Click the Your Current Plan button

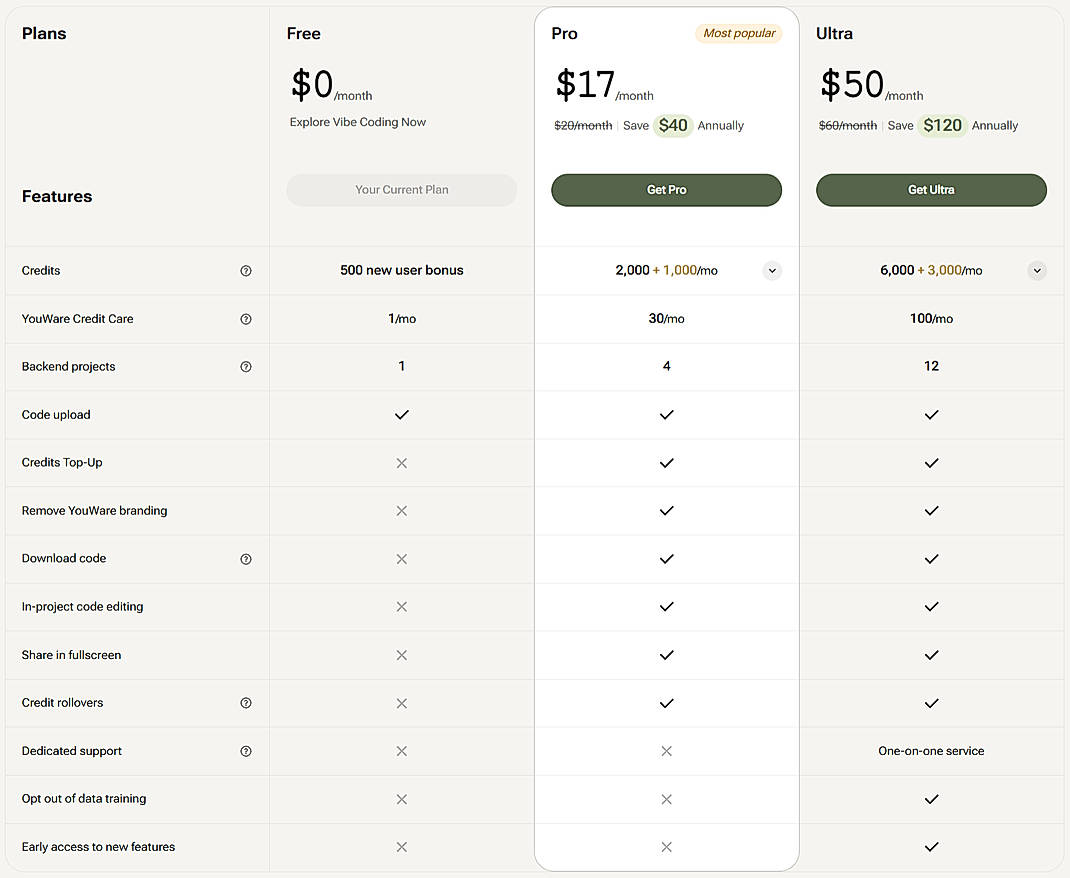pyautogui.click(x=402, y=190)
